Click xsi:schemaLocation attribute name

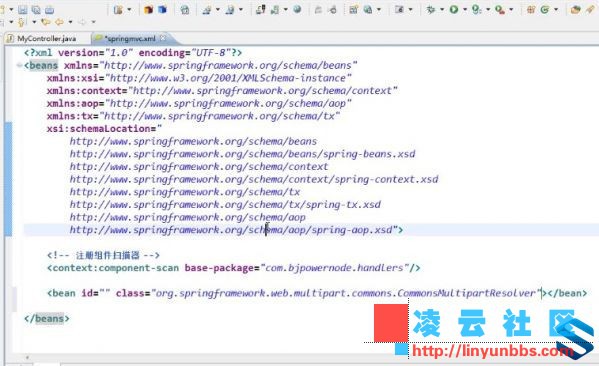pyautogui.click(x=98, y=128)
